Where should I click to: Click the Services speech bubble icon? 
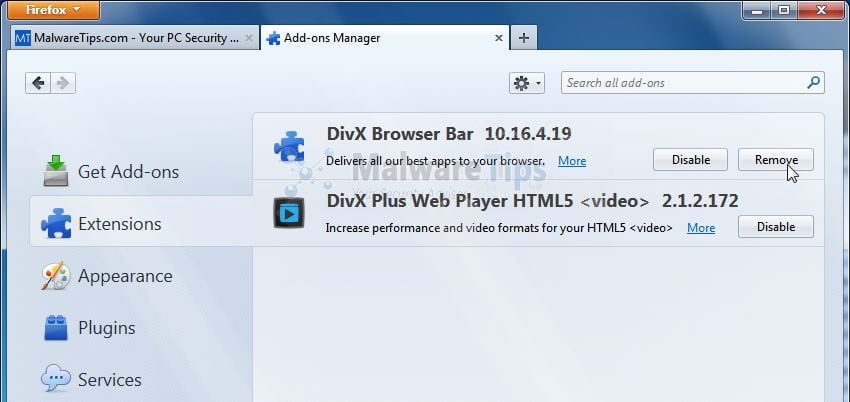point(56,378)
